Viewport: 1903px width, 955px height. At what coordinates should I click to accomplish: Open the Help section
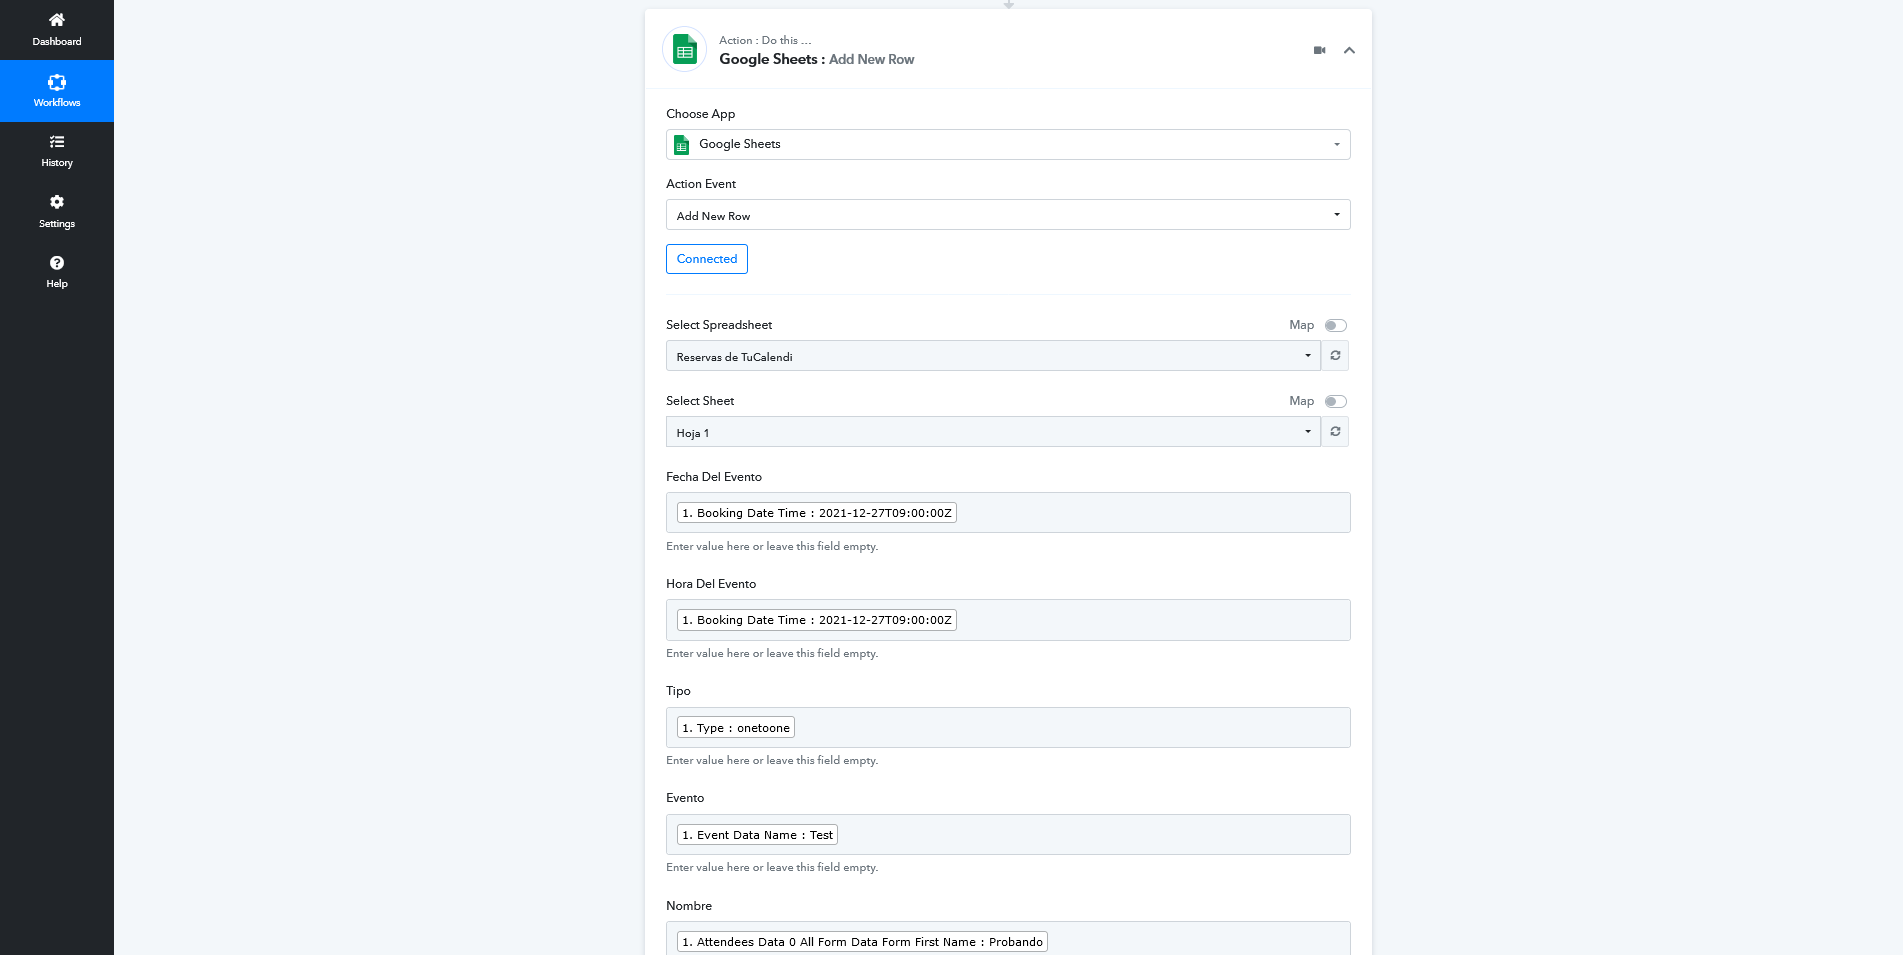[57, 272]
